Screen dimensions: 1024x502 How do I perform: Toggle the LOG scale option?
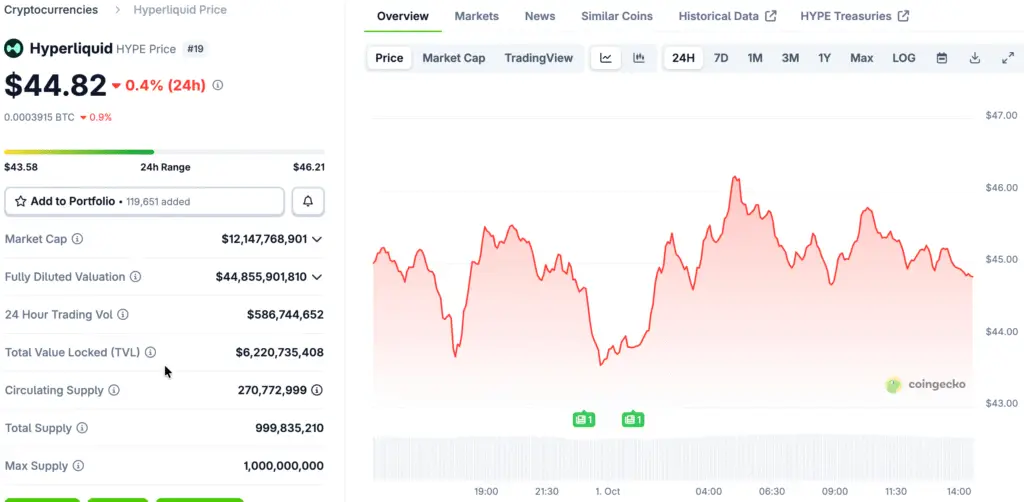(903, 58)
